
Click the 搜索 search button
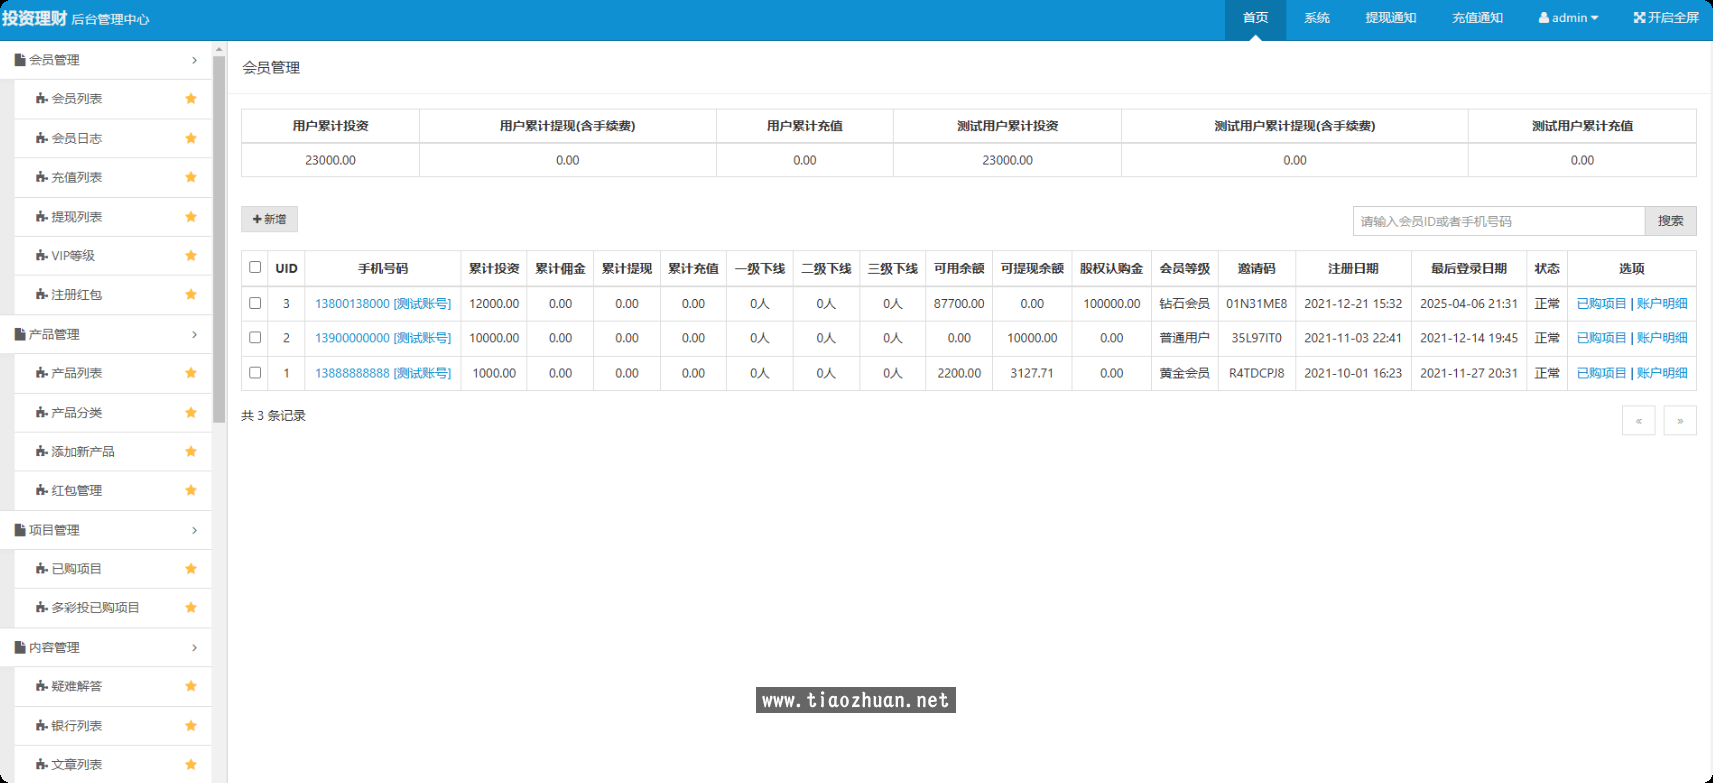(x=1670, y=221)
